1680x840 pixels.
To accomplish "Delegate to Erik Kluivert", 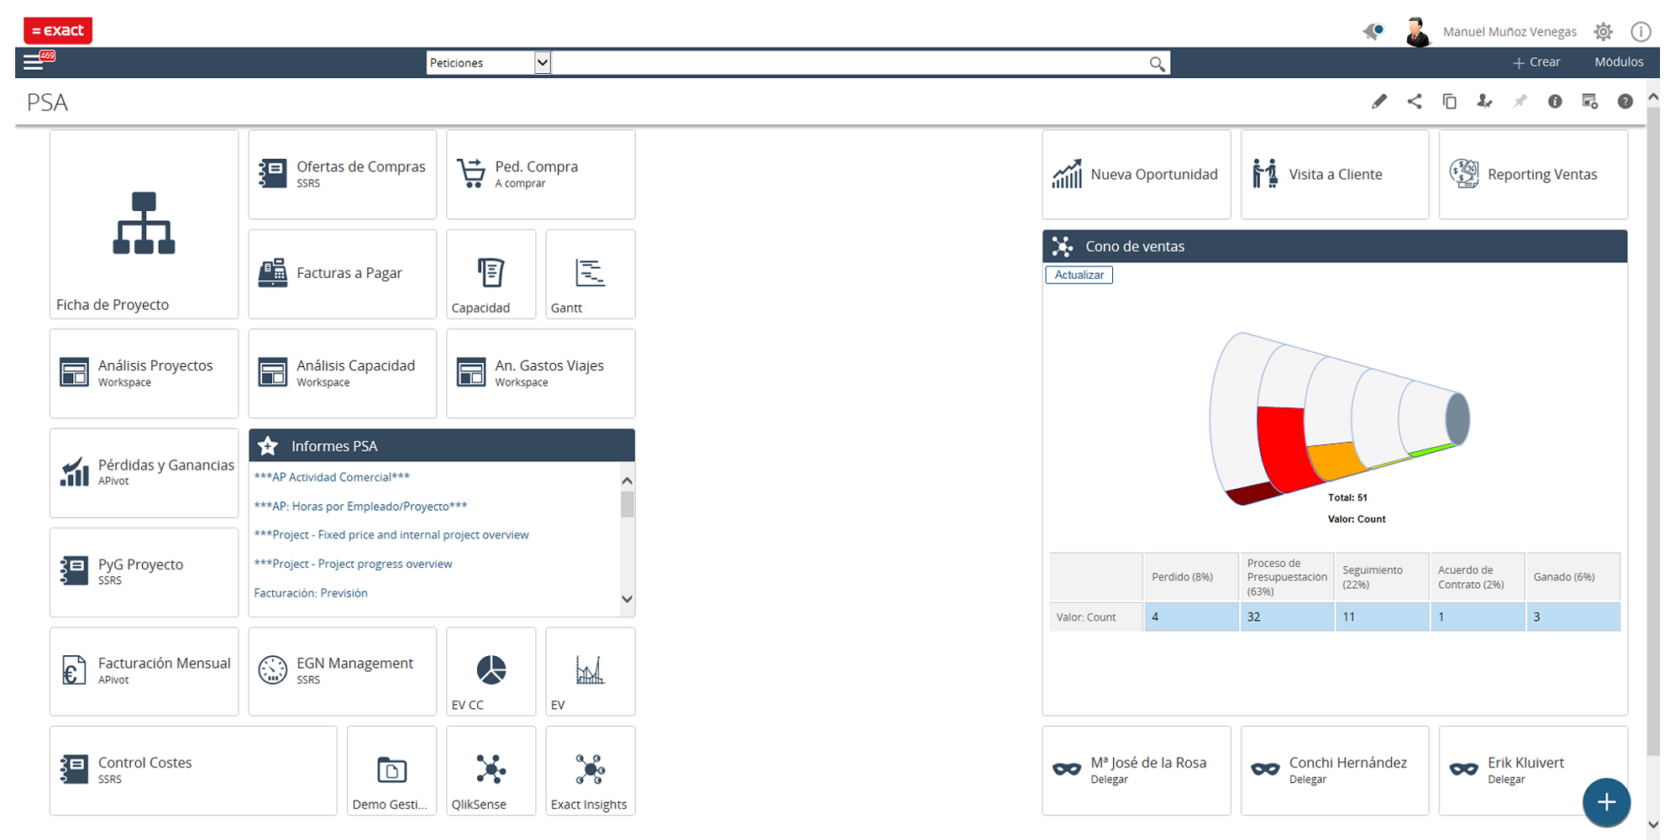I will pos(1533,770).
